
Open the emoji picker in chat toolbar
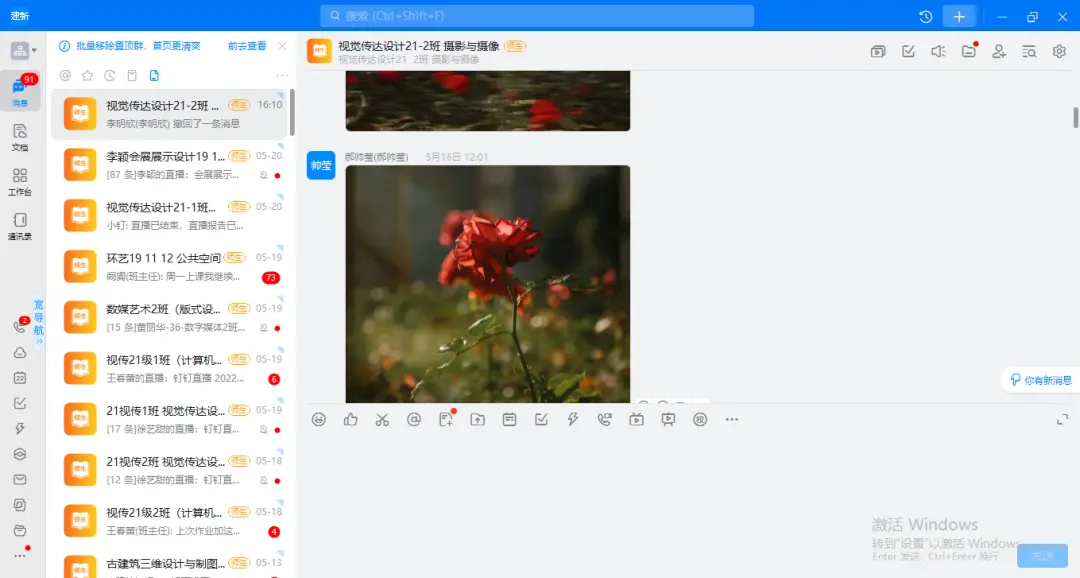click(318, 420)
